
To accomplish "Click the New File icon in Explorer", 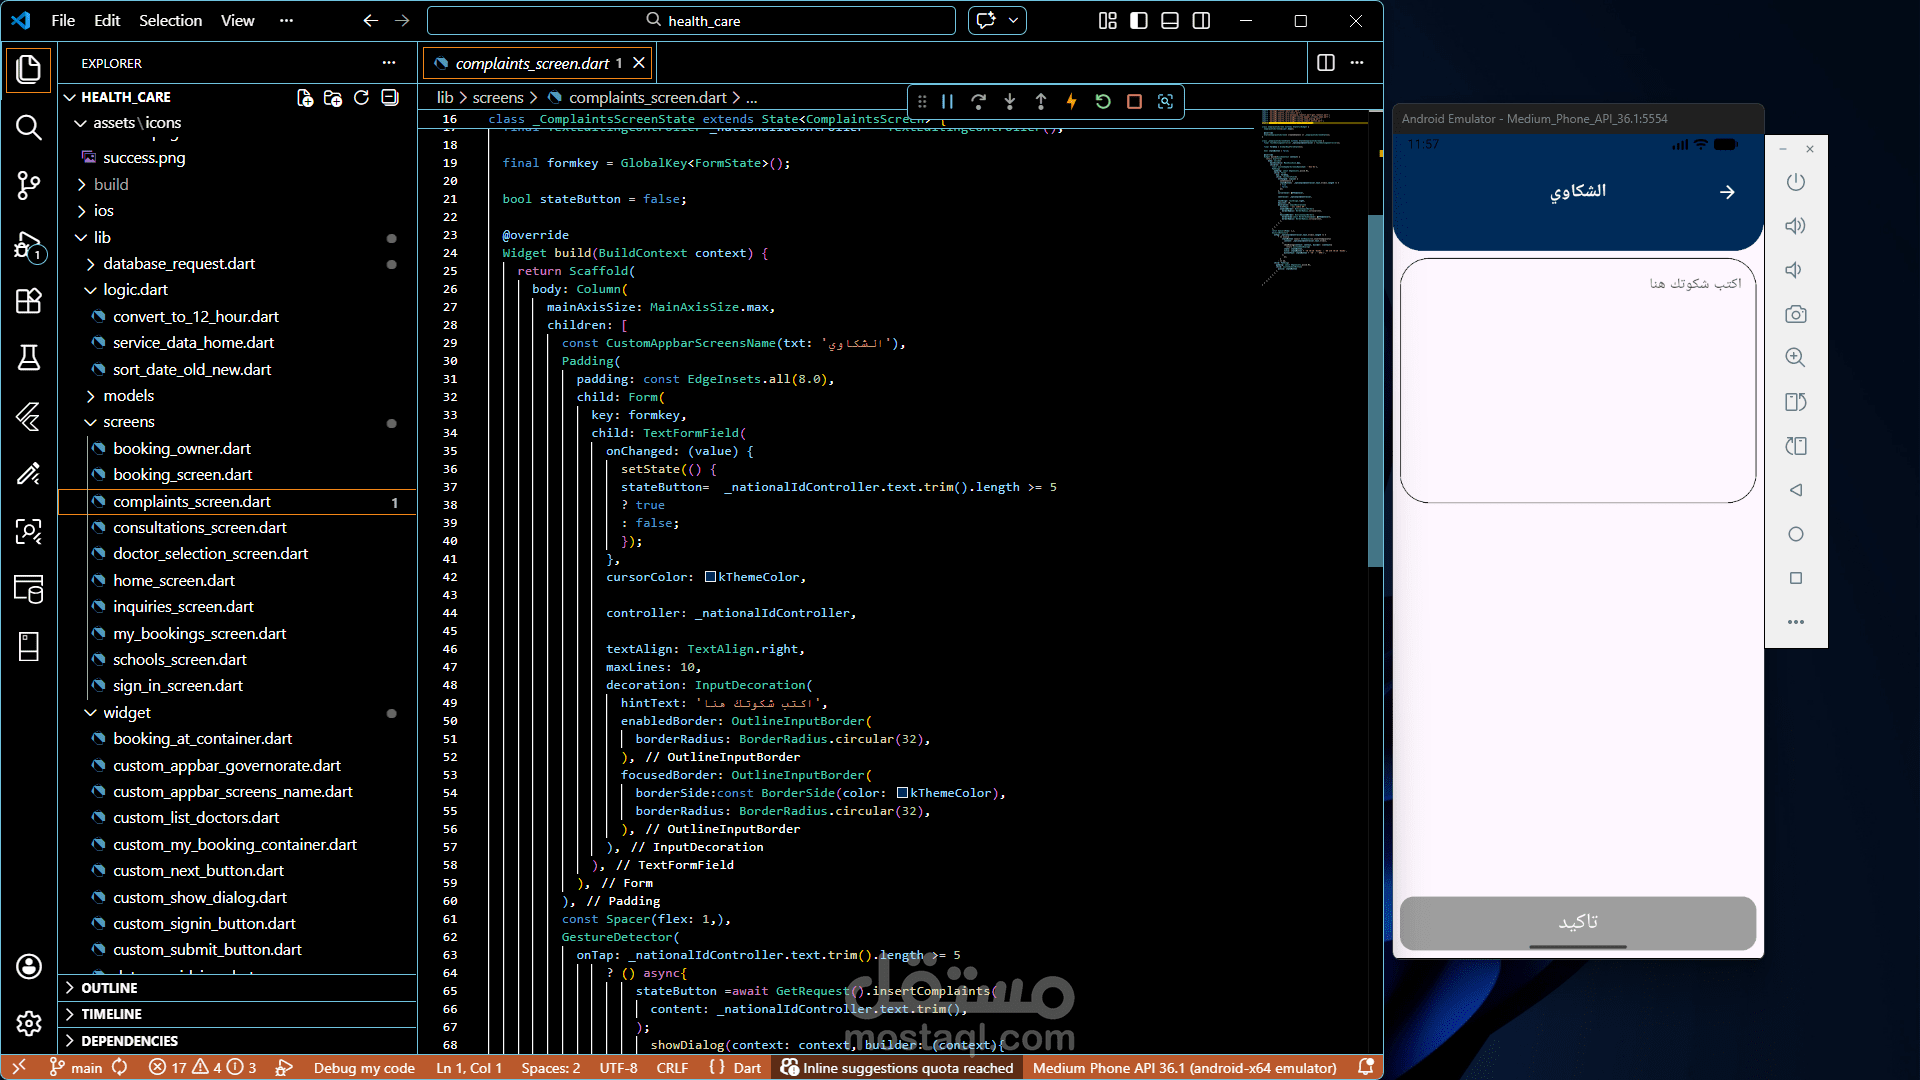I will pos(305,97).
